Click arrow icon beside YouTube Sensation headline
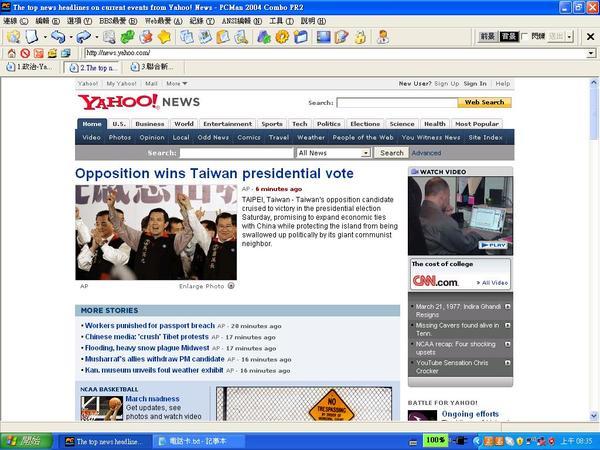Image resolution: width=600 pixels, height=450 pixels. (x=508, y=362)
